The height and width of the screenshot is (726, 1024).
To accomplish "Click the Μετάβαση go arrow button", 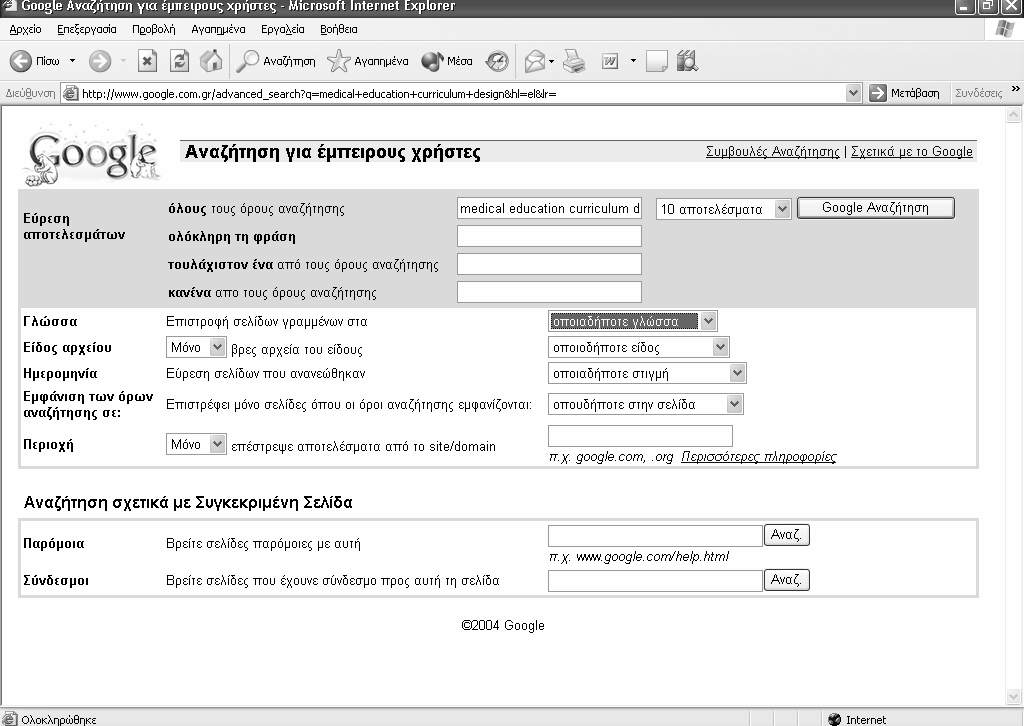I will pyautogui.click(x=904, y=93).
